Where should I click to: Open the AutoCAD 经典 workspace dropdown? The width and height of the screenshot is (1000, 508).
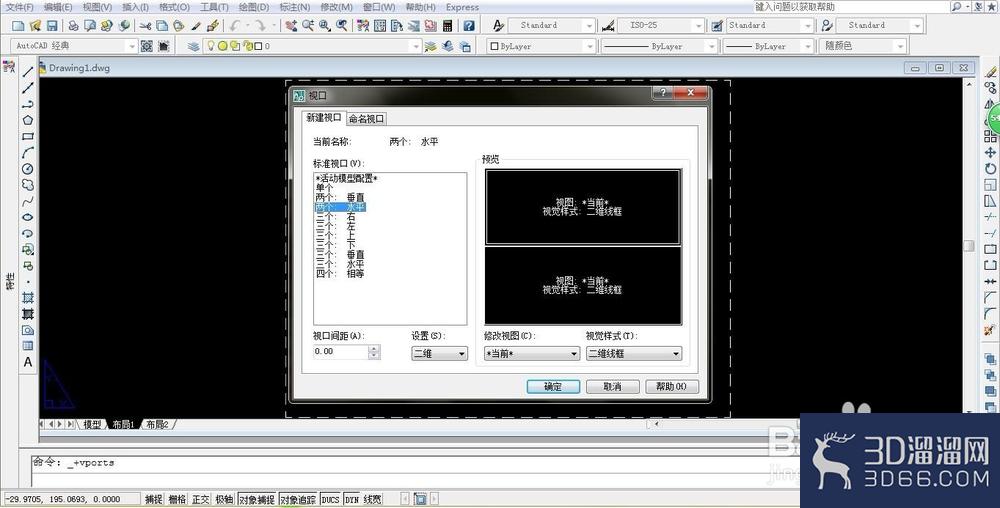pyautogui.click(x=75, y=46)
